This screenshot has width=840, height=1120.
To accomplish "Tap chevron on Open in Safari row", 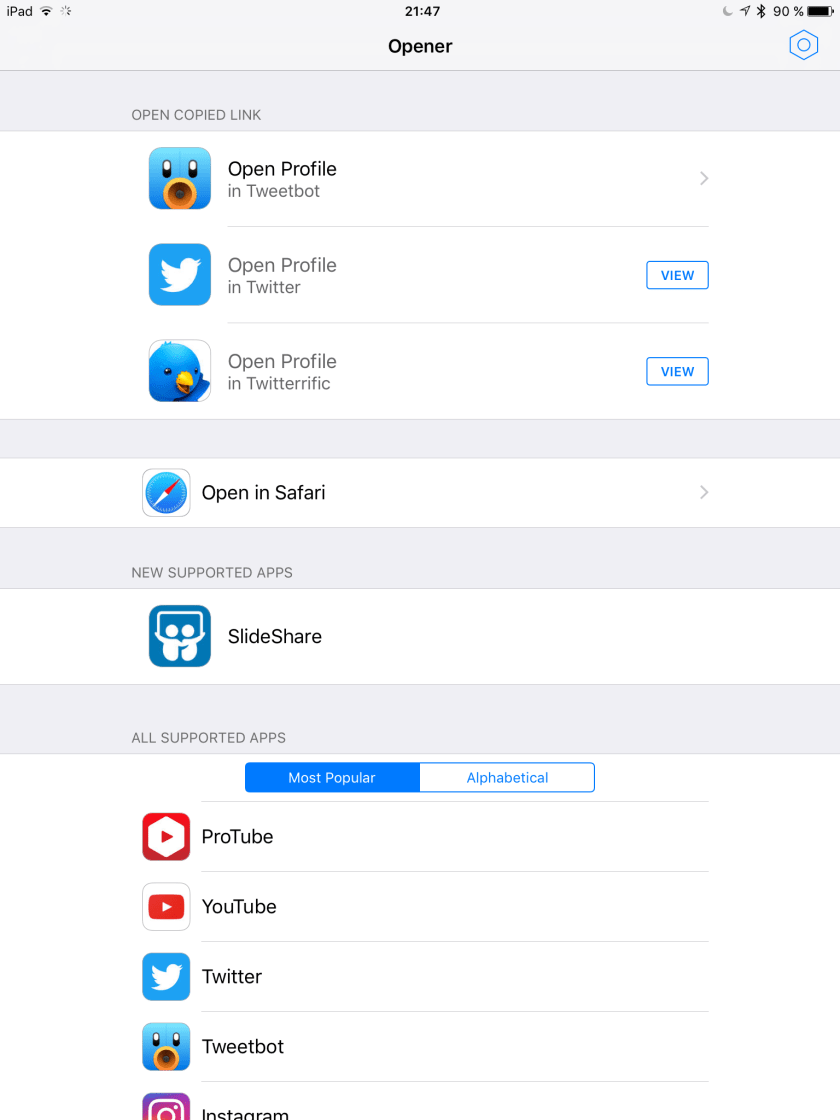I will [704, 492].
